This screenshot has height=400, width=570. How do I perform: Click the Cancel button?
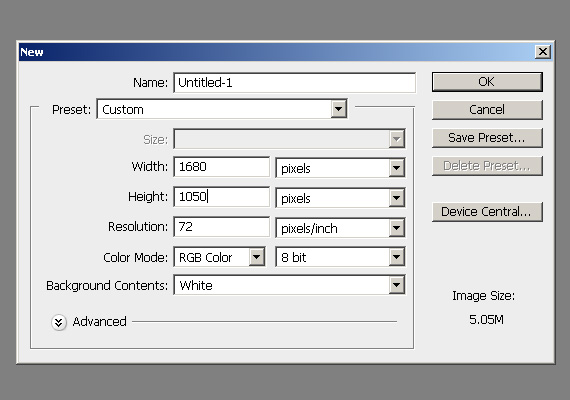487,109
